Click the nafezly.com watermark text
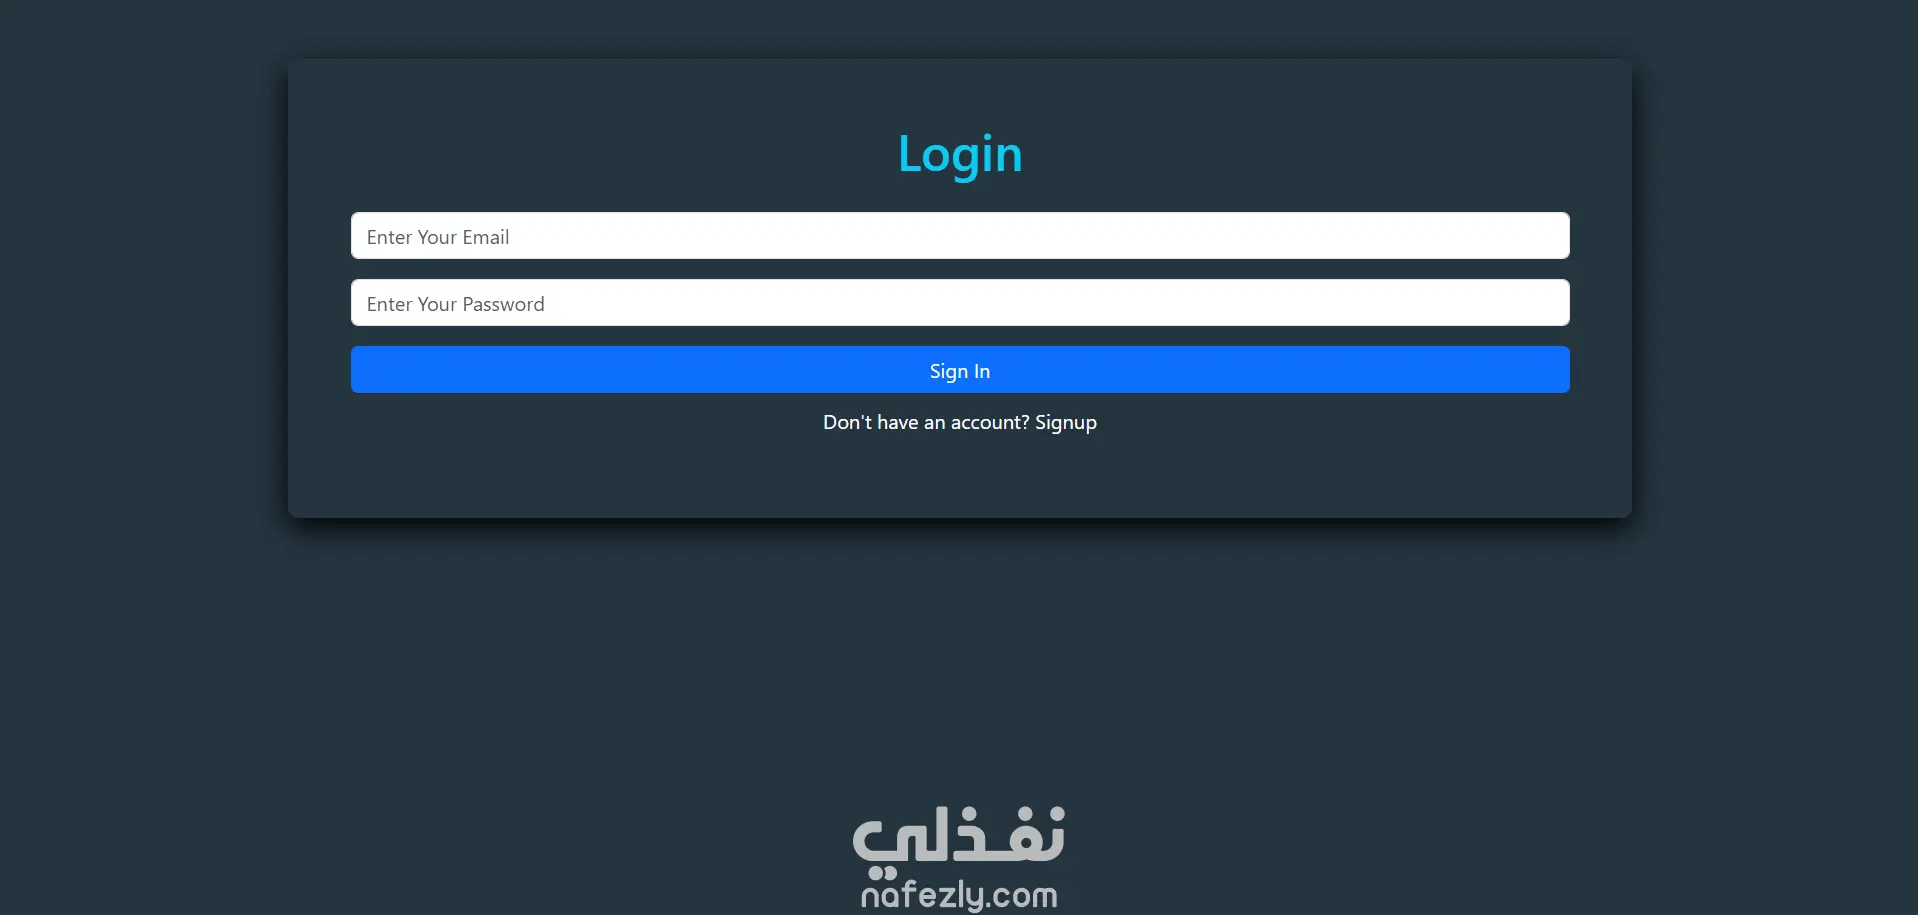Image resolution: width=1918 pixels, height=915 pixels. point(959,894)
